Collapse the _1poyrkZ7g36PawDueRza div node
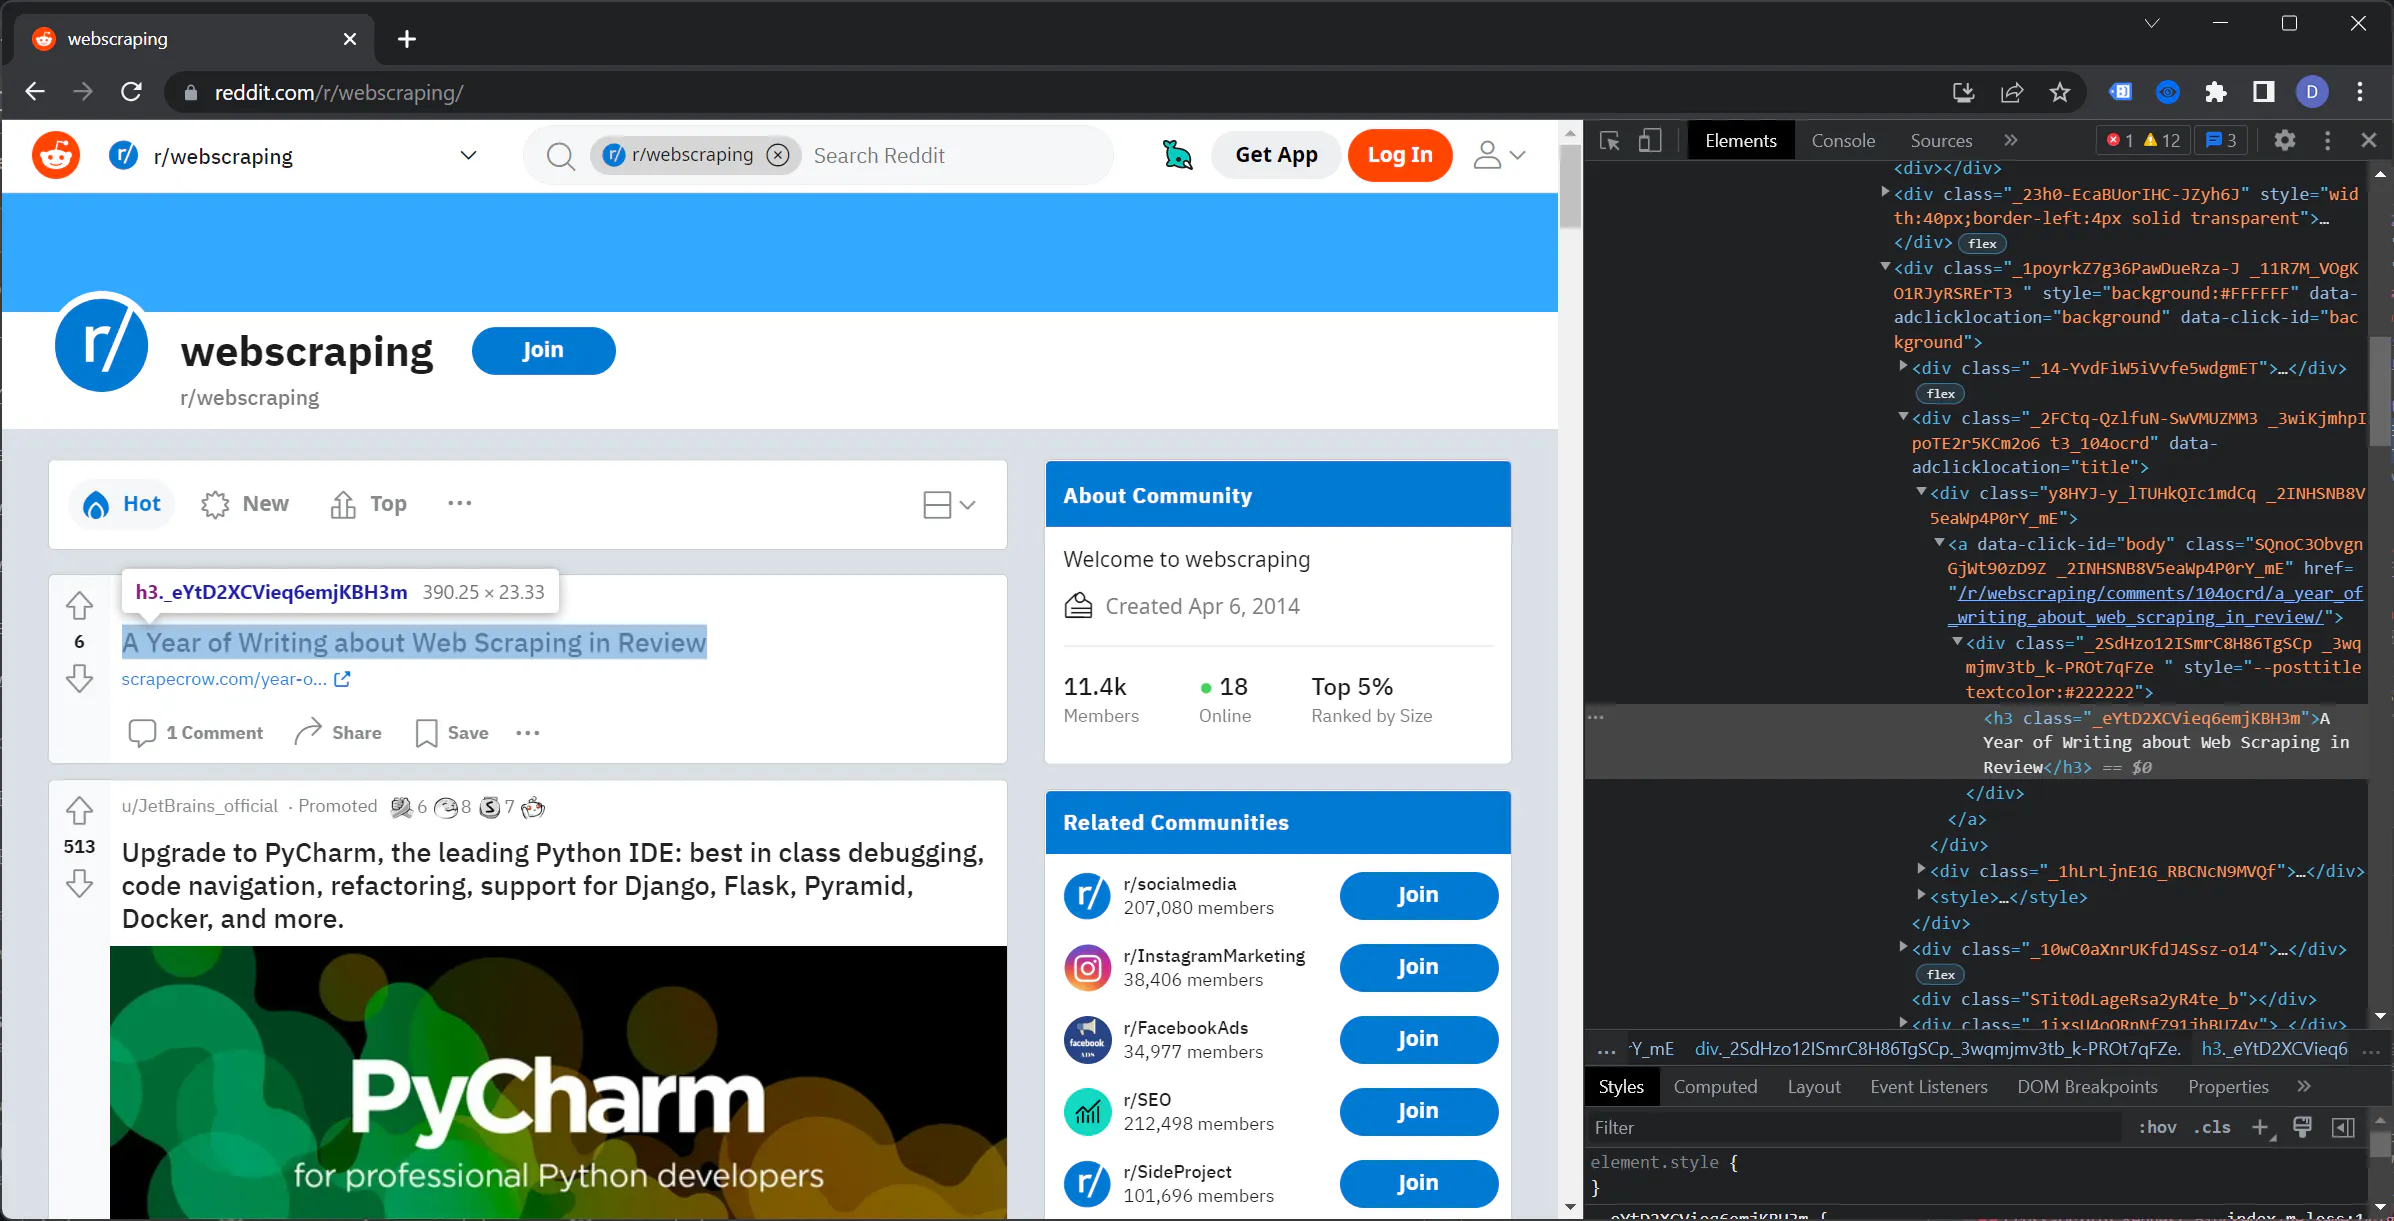This screenshot has width=2394, height=1221. (1885, 267)
